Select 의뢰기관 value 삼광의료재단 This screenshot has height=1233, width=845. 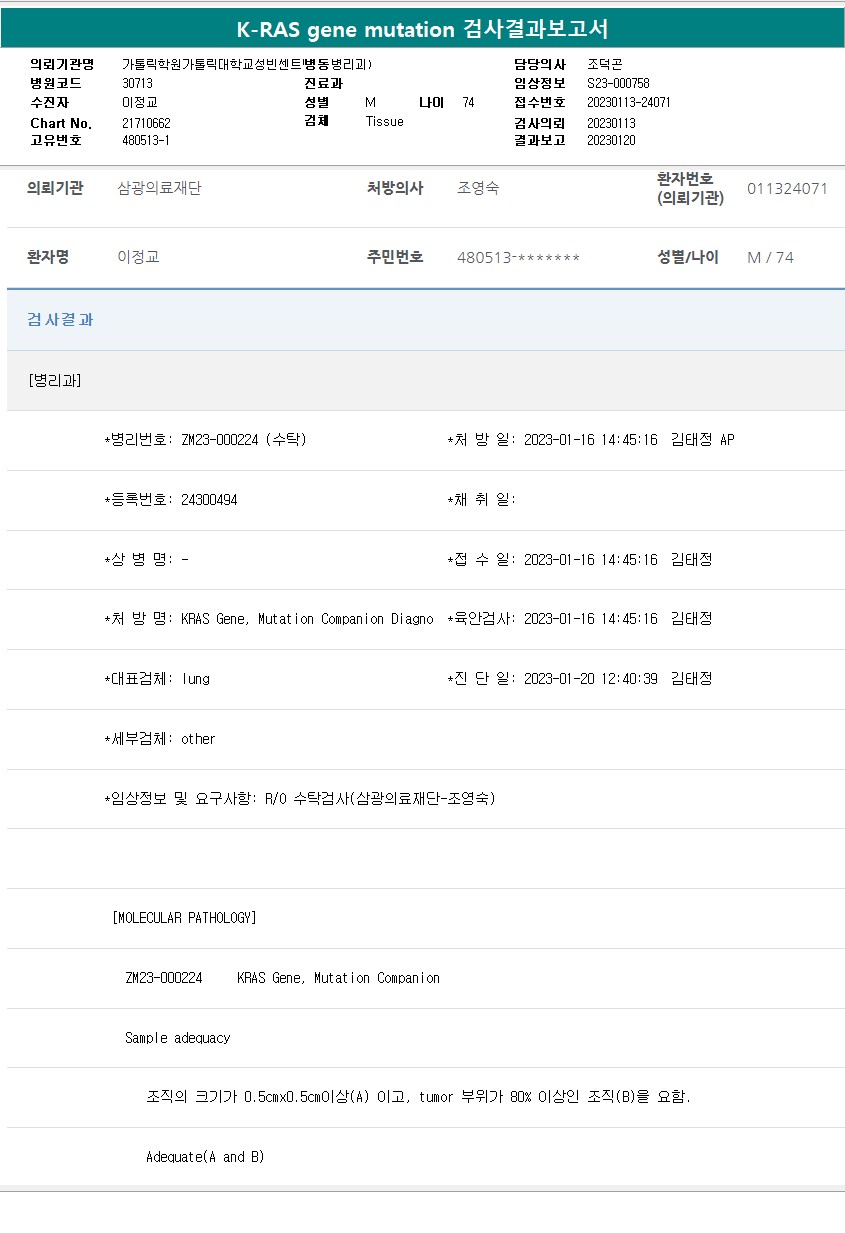[159, 188]
